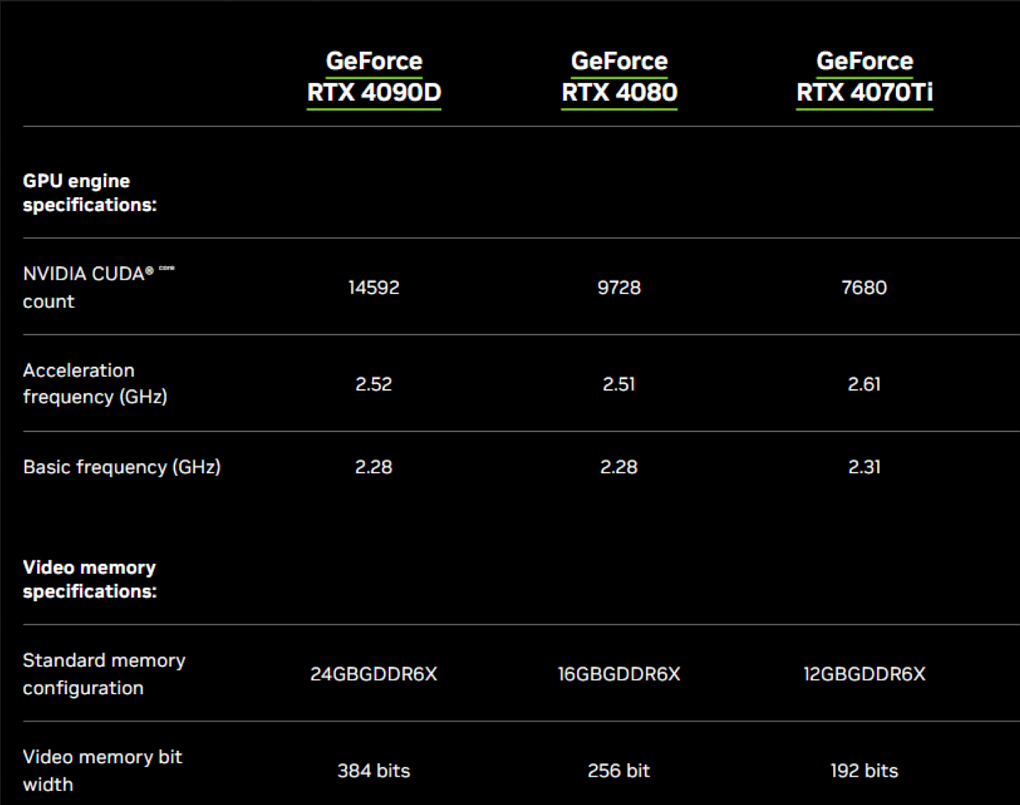Select RTX 4090D basic frequency 2.28

click(374, 467)
